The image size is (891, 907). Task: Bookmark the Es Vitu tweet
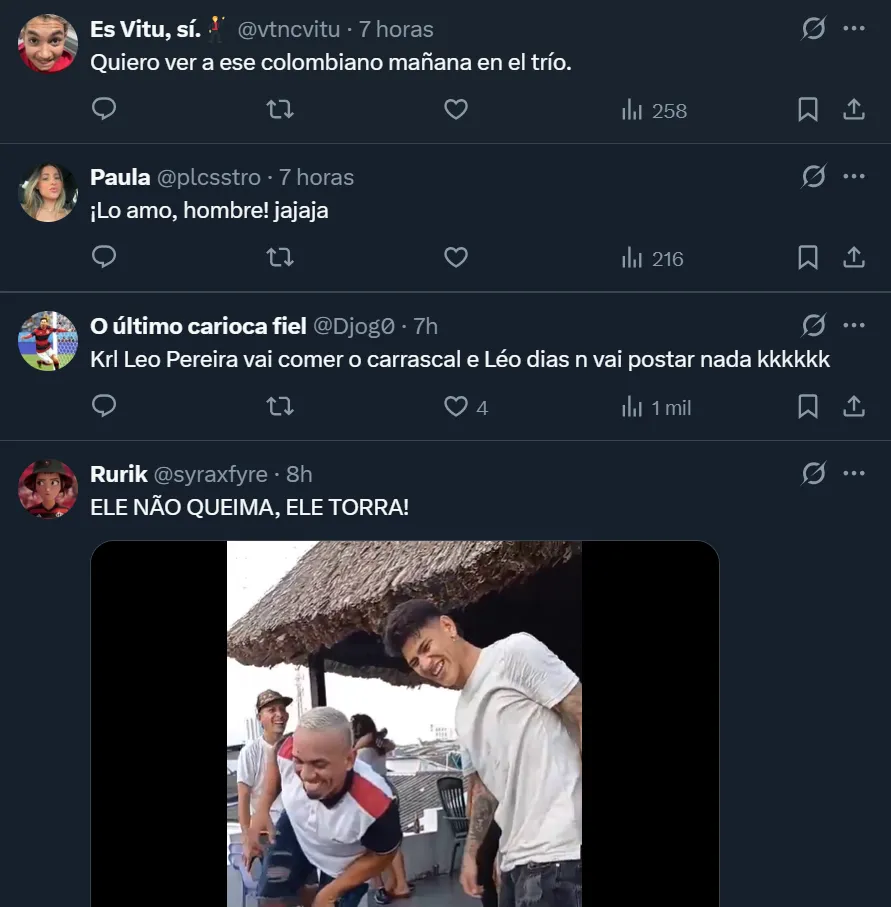808,110
